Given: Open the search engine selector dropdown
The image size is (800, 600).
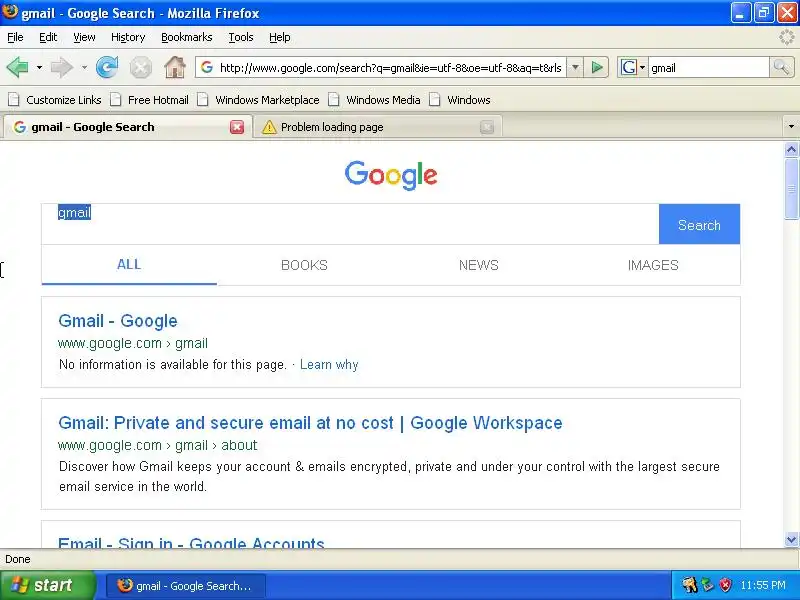Looking at the screenshot, I should click(633, 67).
